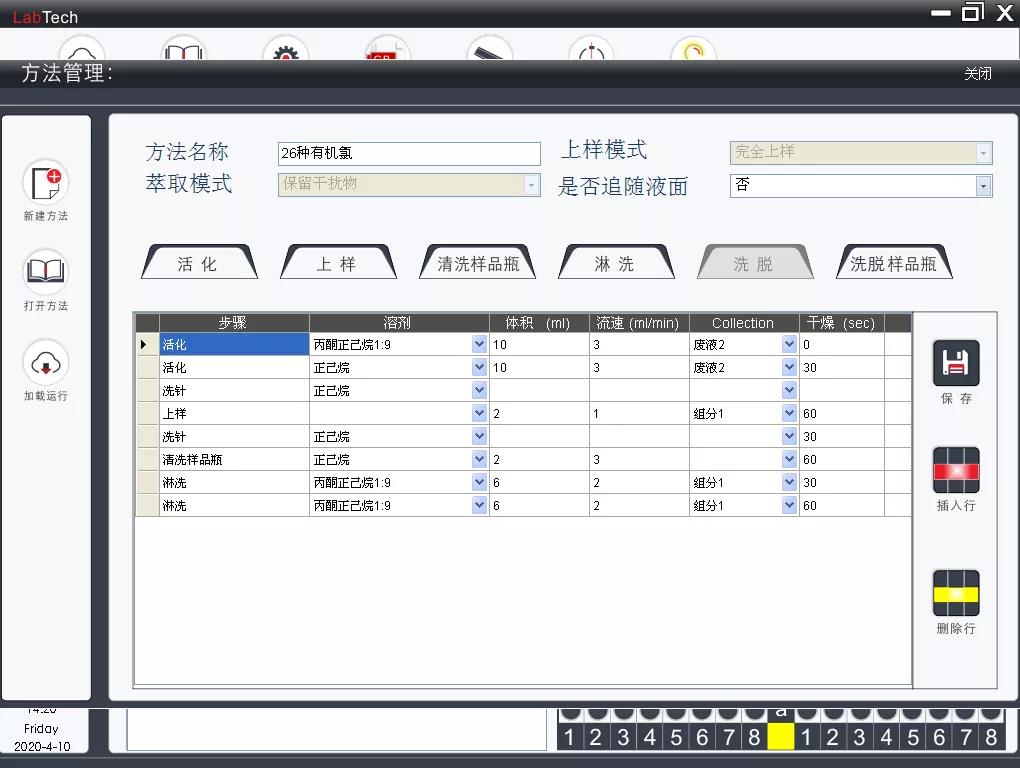Expand the 是否追随液面 dropdown

pos(983,187)
